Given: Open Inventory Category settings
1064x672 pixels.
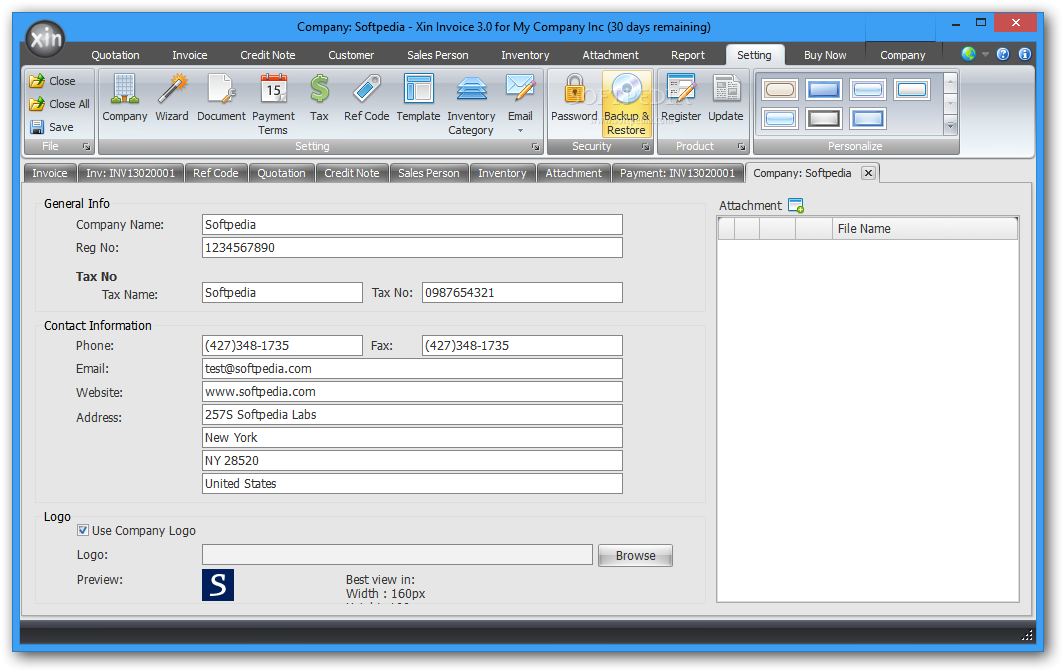Looking at the screenshot, I should 471,105.
